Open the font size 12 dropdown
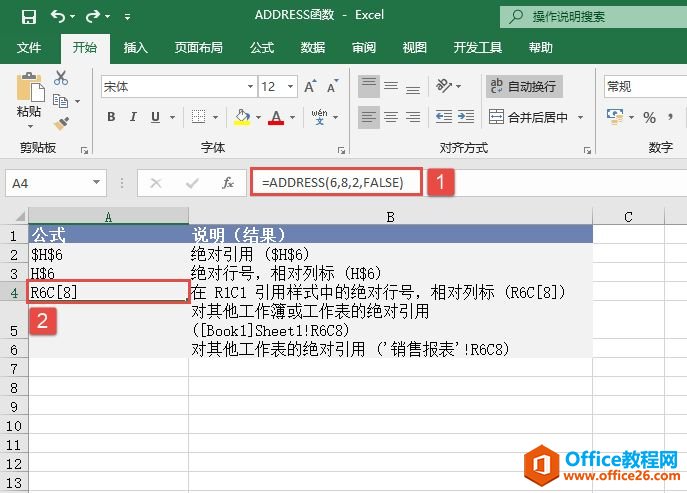The image size is (687, 493). 290,86
